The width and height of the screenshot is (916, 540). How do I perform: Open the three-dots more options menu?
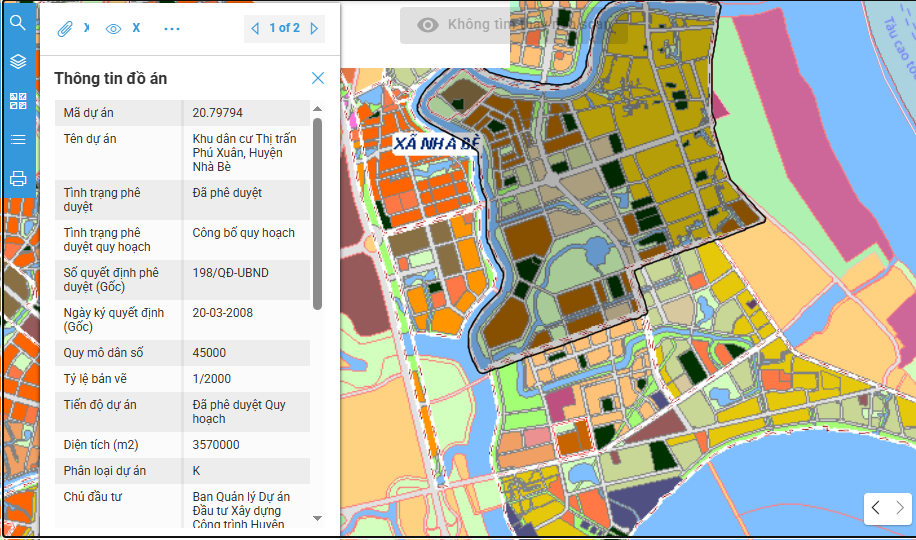pos(172,28)
